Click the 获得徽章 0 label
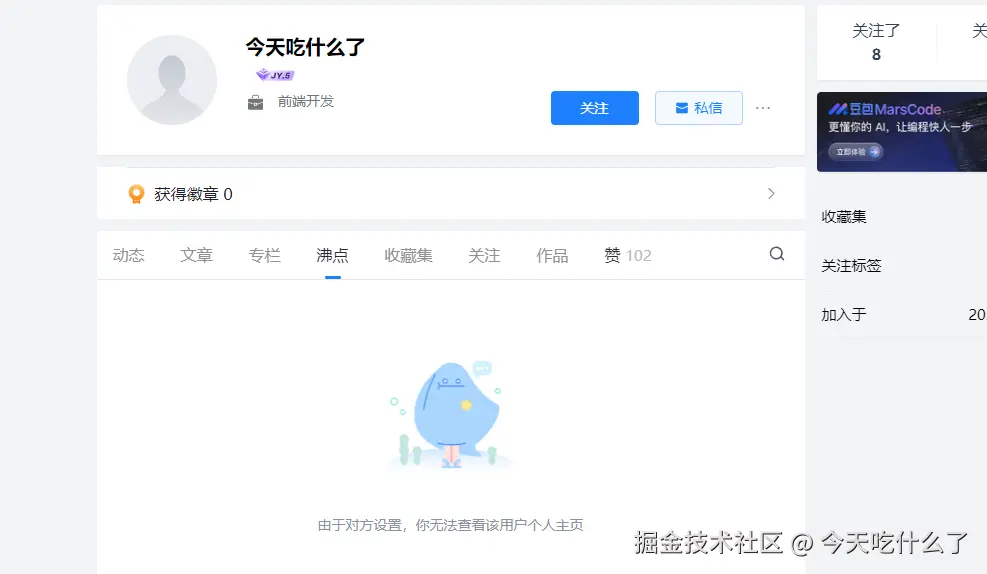Viewport: 987px width, 574px height. (x=193, y=194)
